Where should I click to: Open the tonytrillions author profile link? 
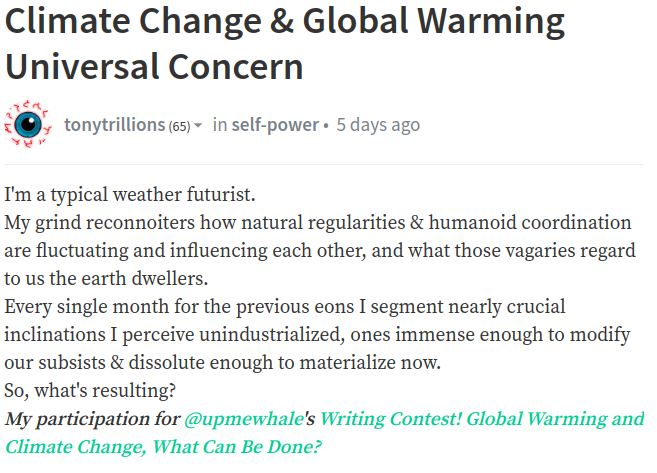pyautogui.click(x=114, y=125)
